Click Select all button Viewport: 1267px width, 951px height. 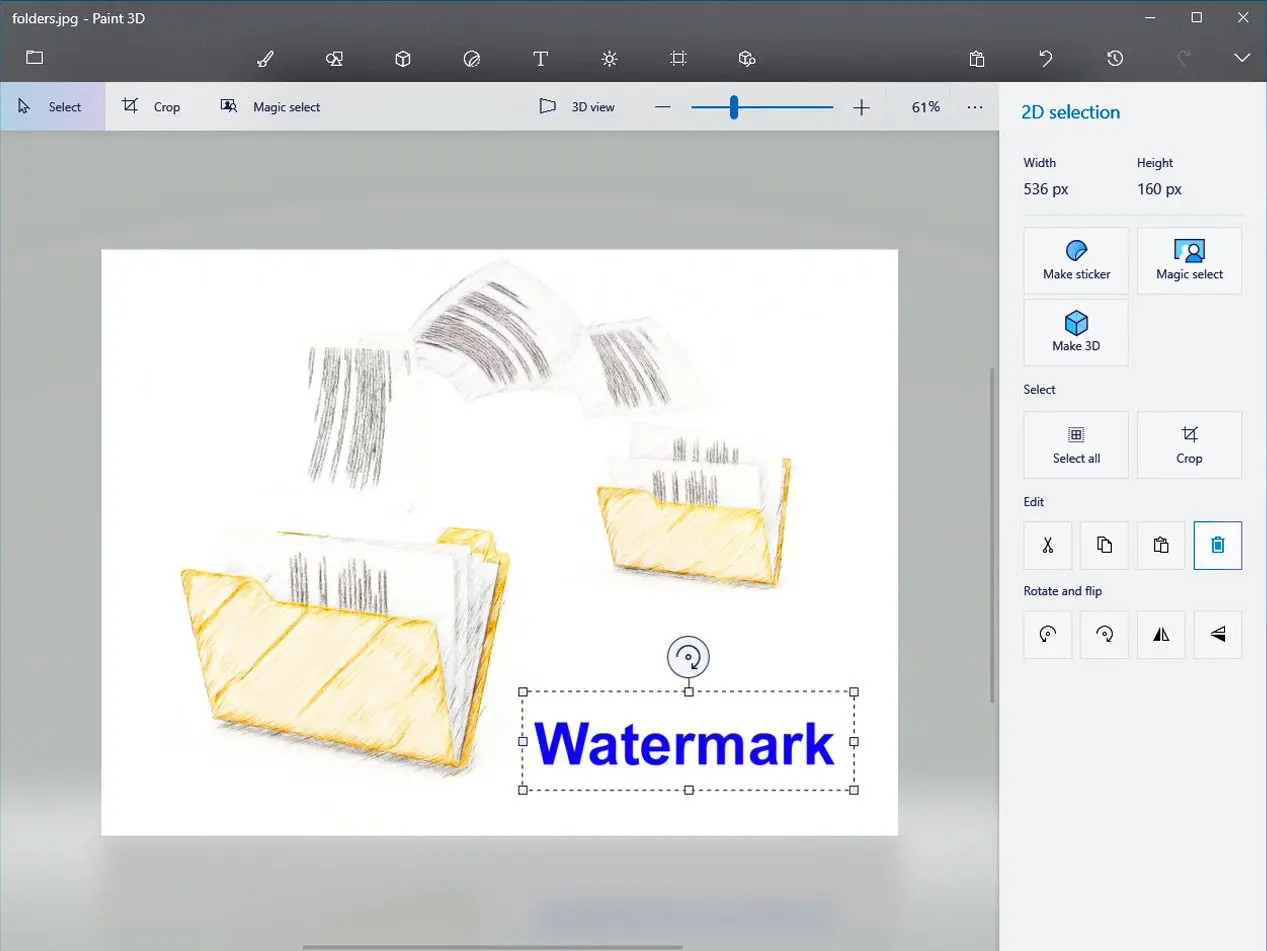point(1076,445)
